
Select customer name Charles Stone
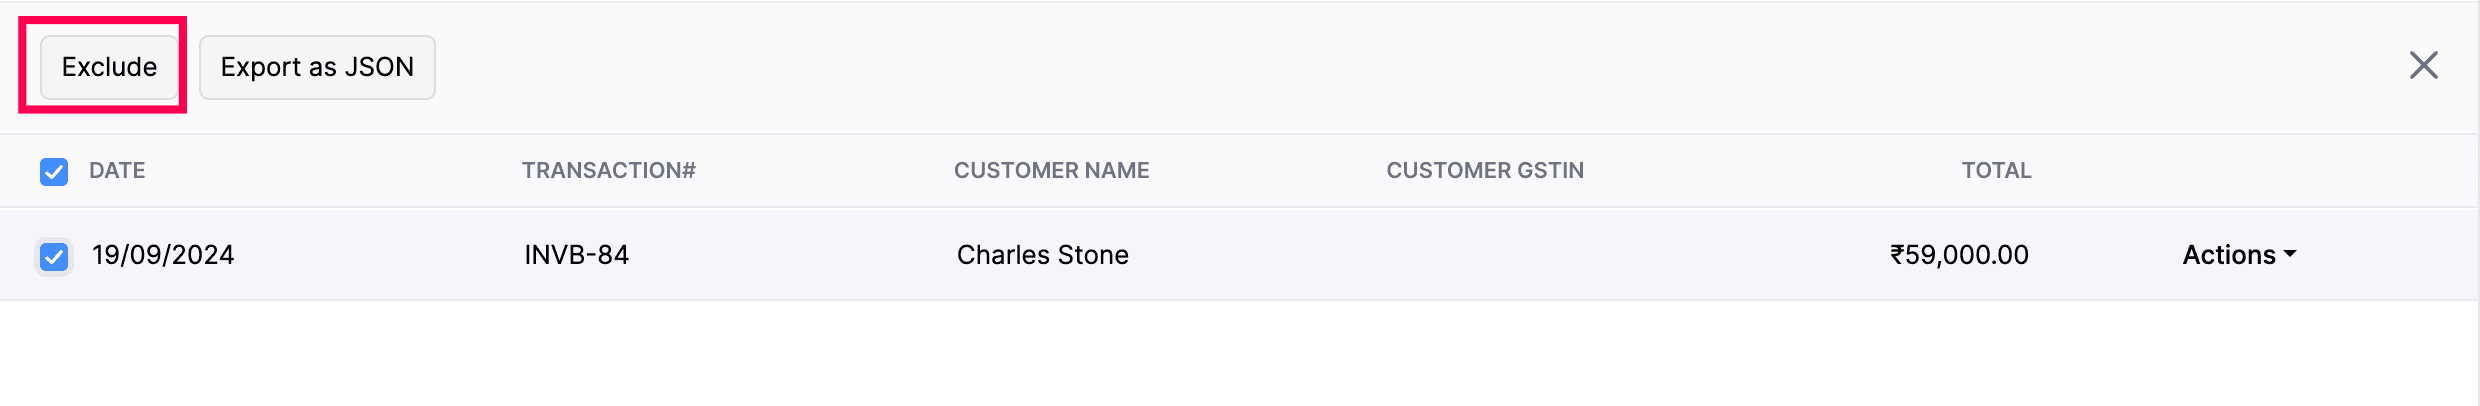[x=1042, y=255]
